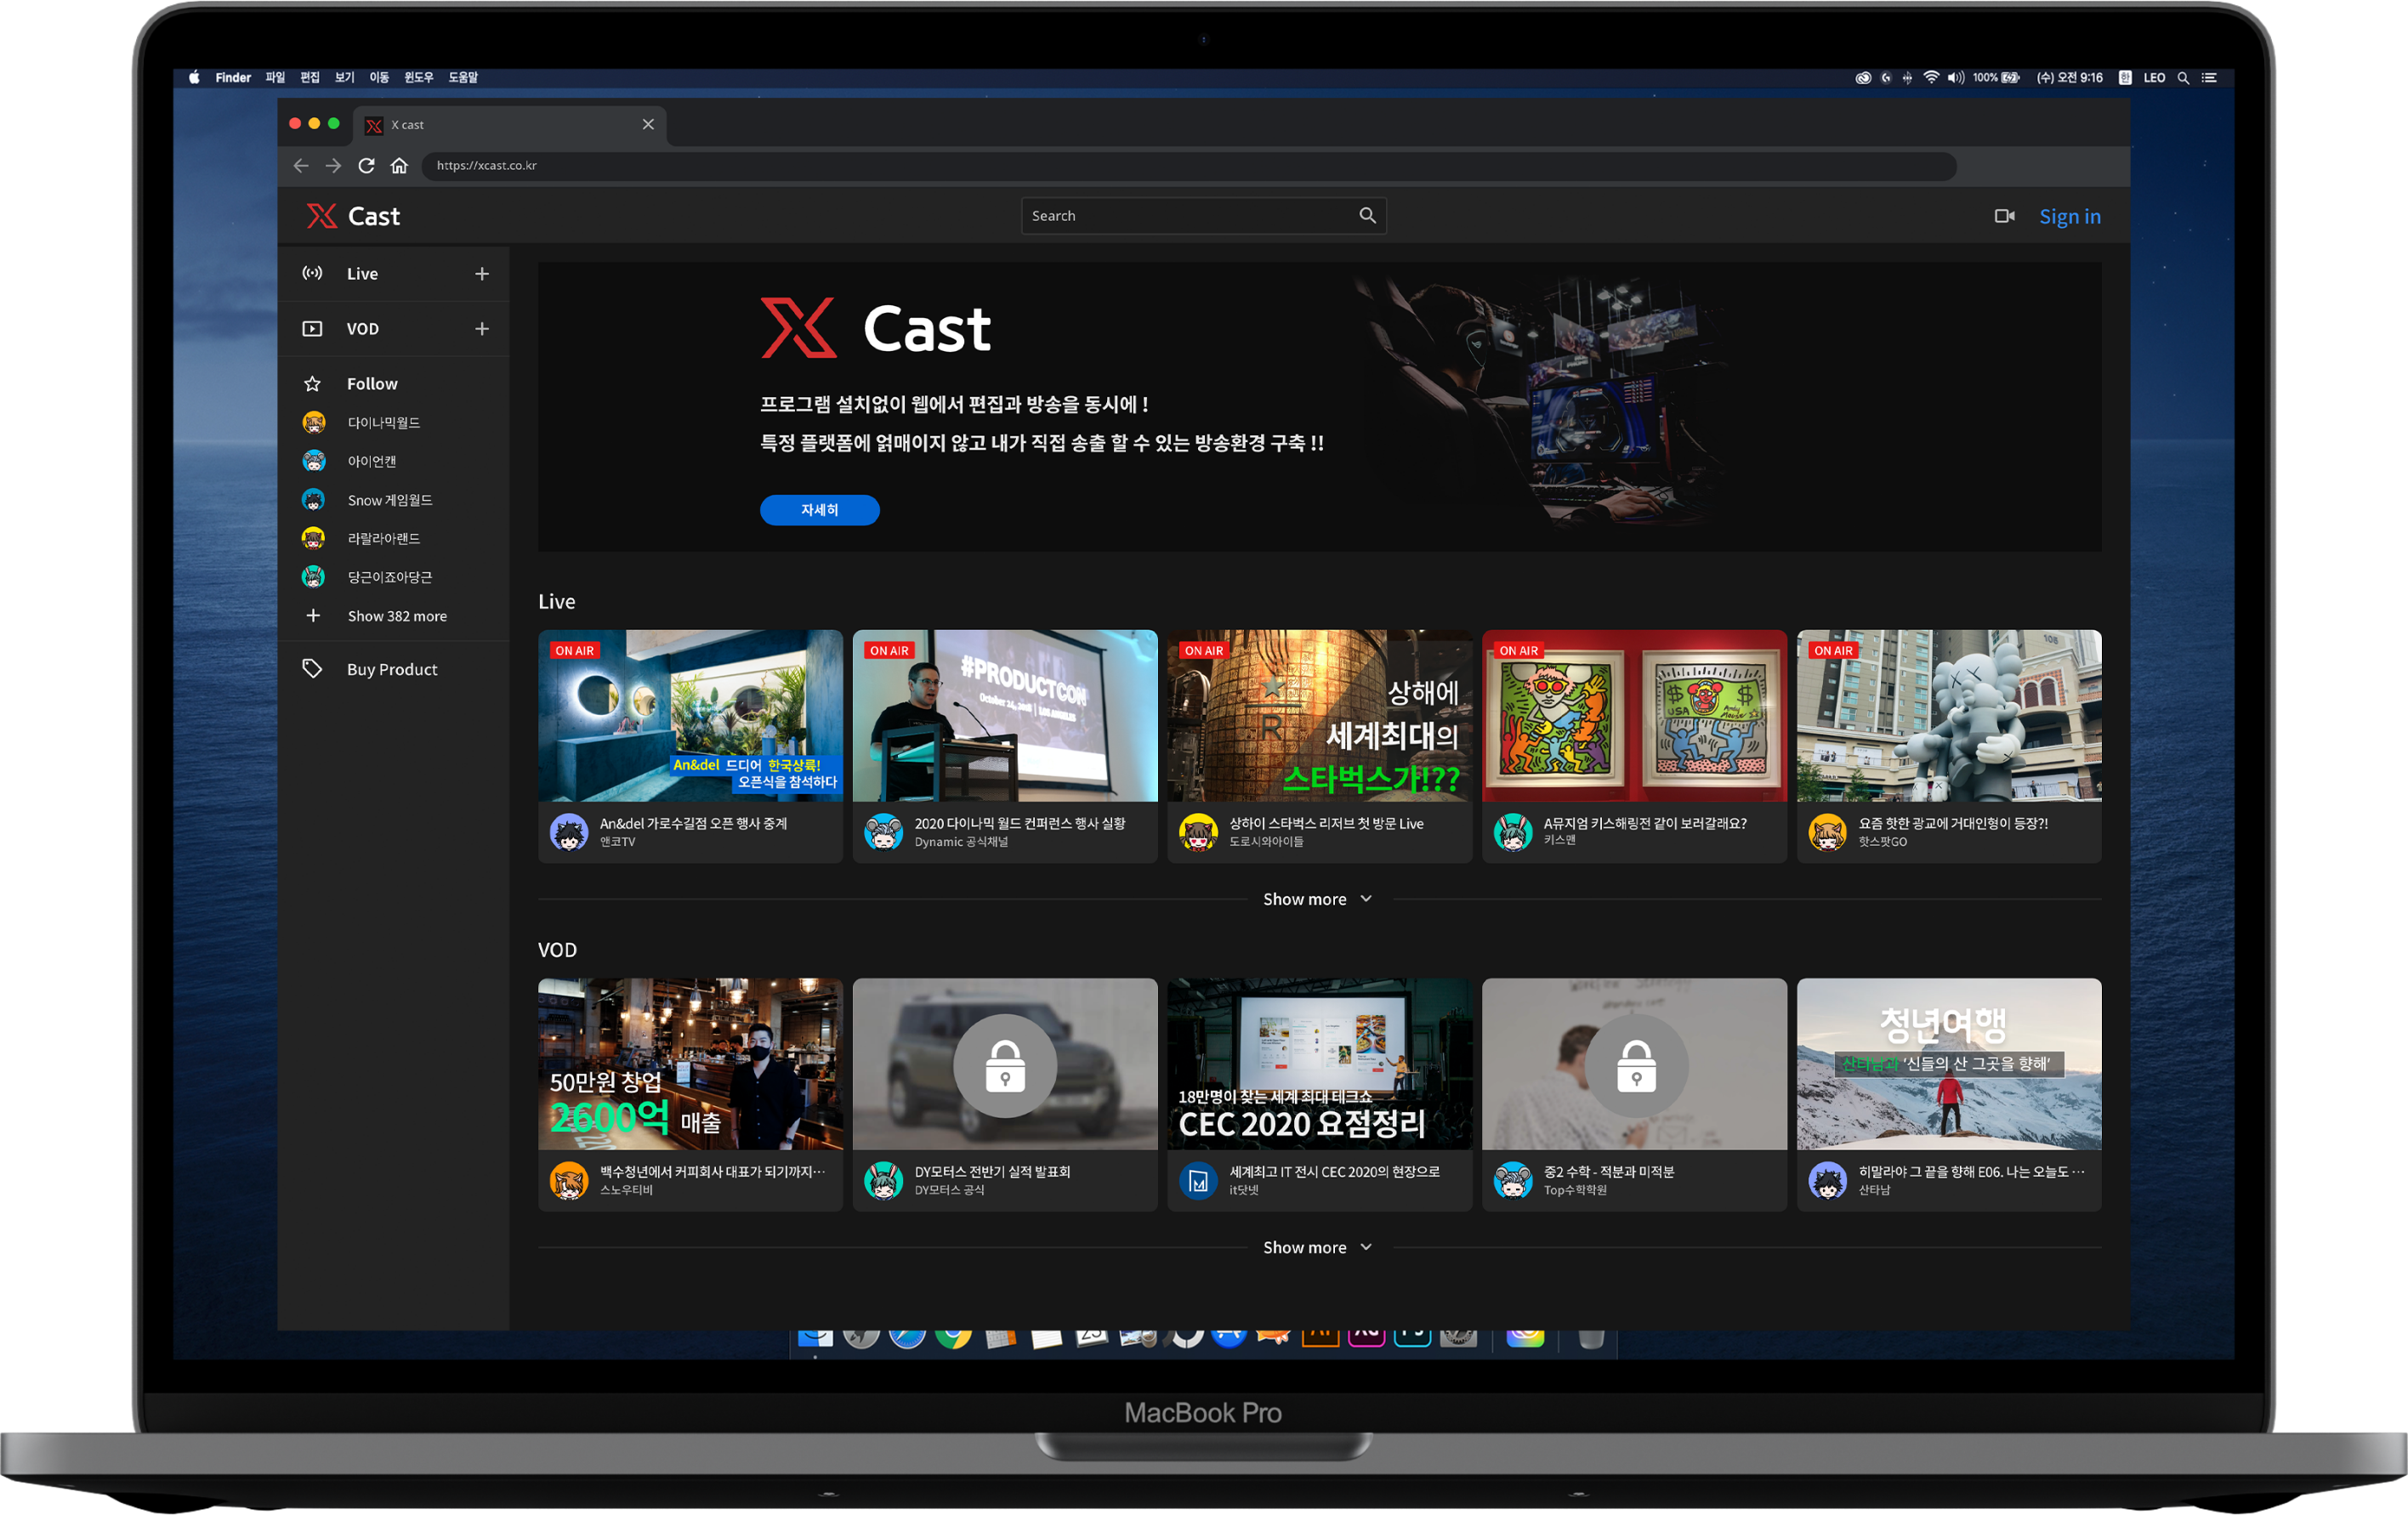2408x1515 pixels.
Task: Reload the page with the refresh icon
Action: [x=367, y=166]
